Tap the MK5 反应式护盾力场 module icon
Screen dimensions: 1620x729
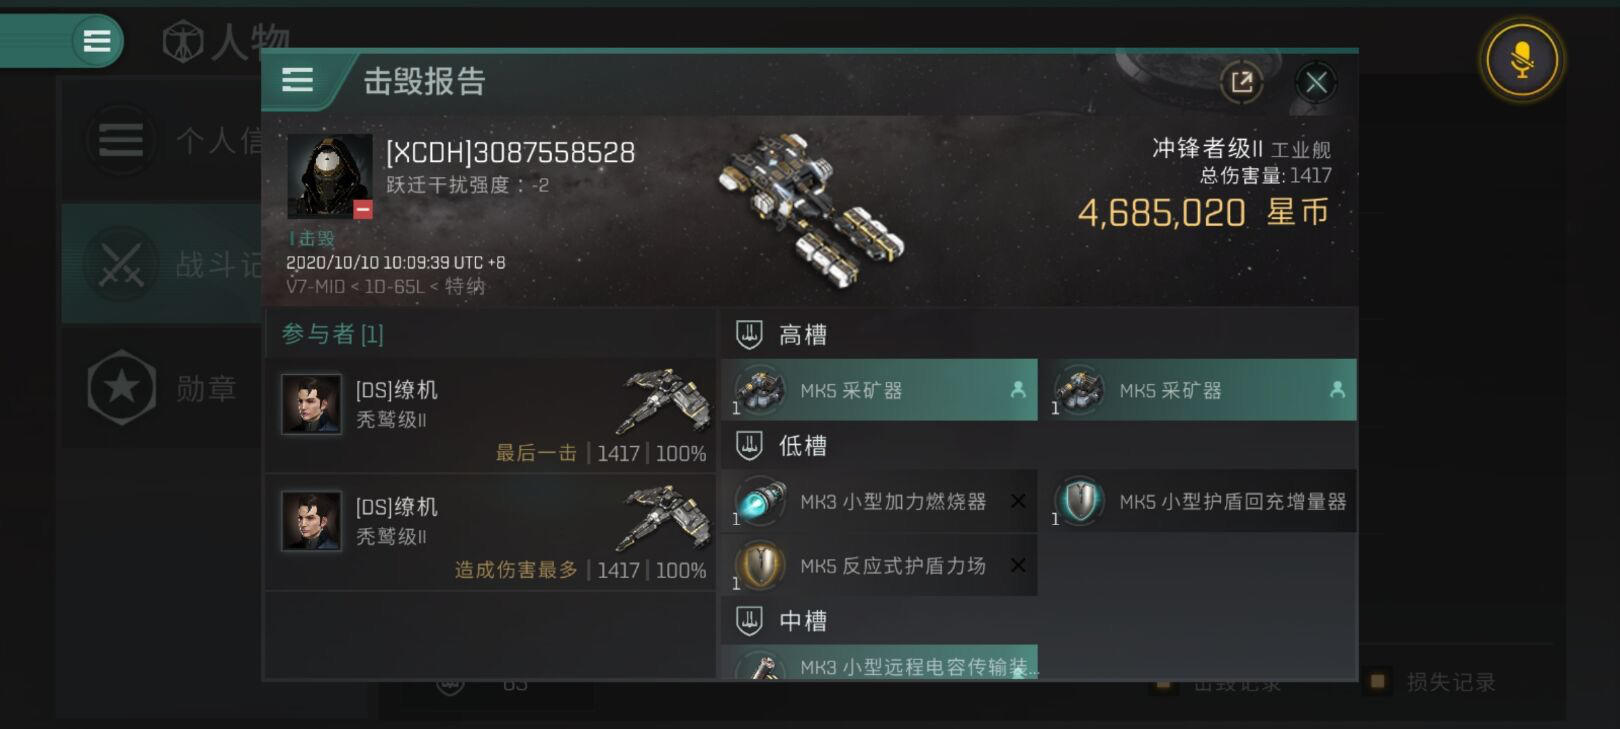(759, 565)
